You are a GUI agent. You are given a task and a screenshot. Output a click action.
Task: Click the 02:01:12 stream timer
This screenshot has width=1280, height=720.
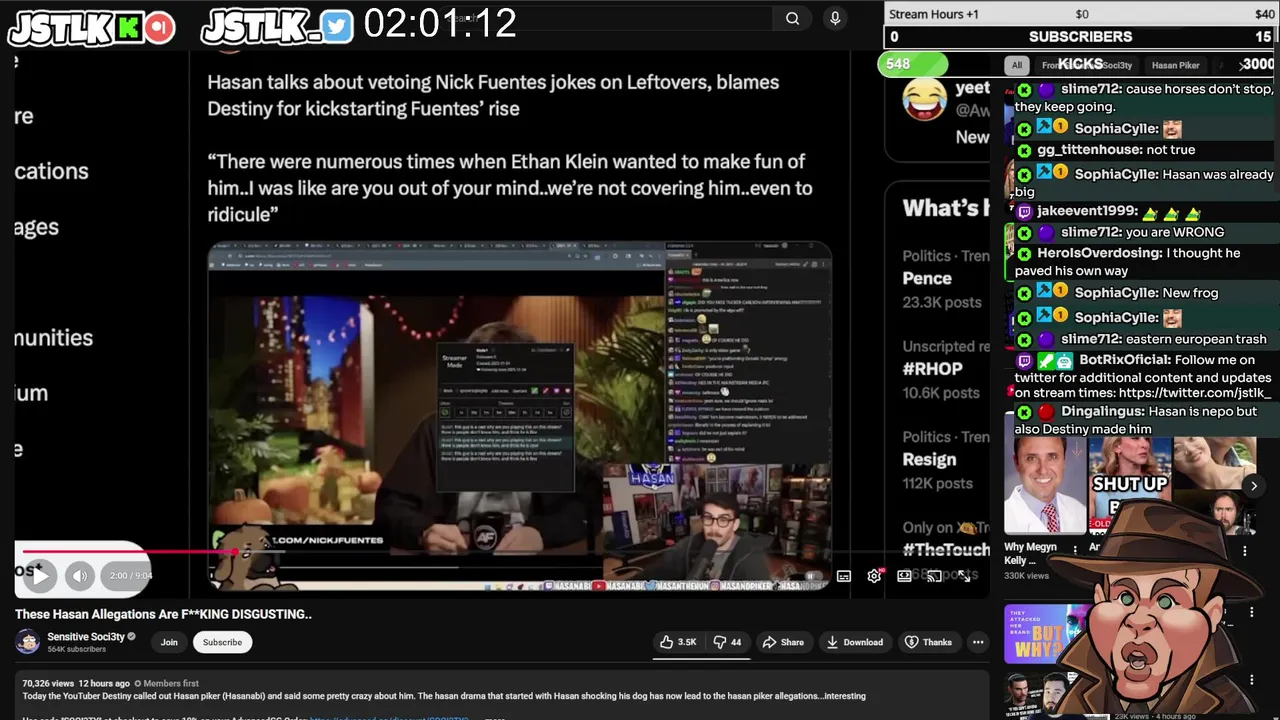pos(440,23)
